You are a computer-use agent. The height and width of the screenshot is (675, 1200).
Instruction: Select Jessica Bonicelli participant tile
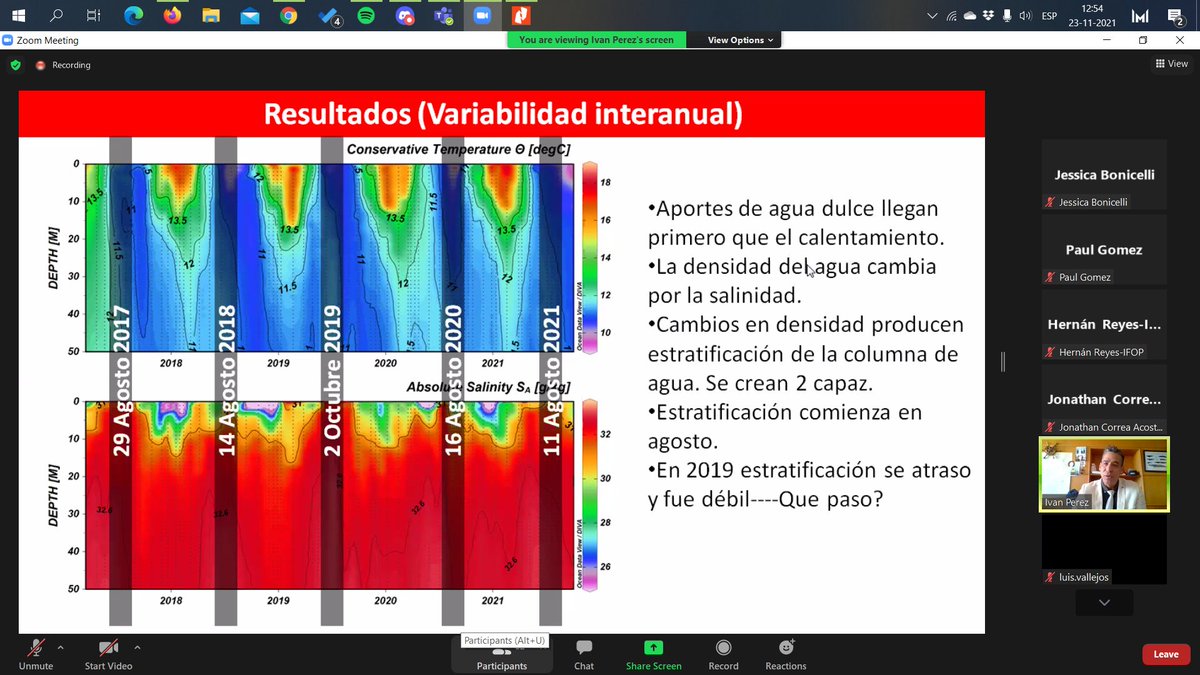click(1104, 175)
